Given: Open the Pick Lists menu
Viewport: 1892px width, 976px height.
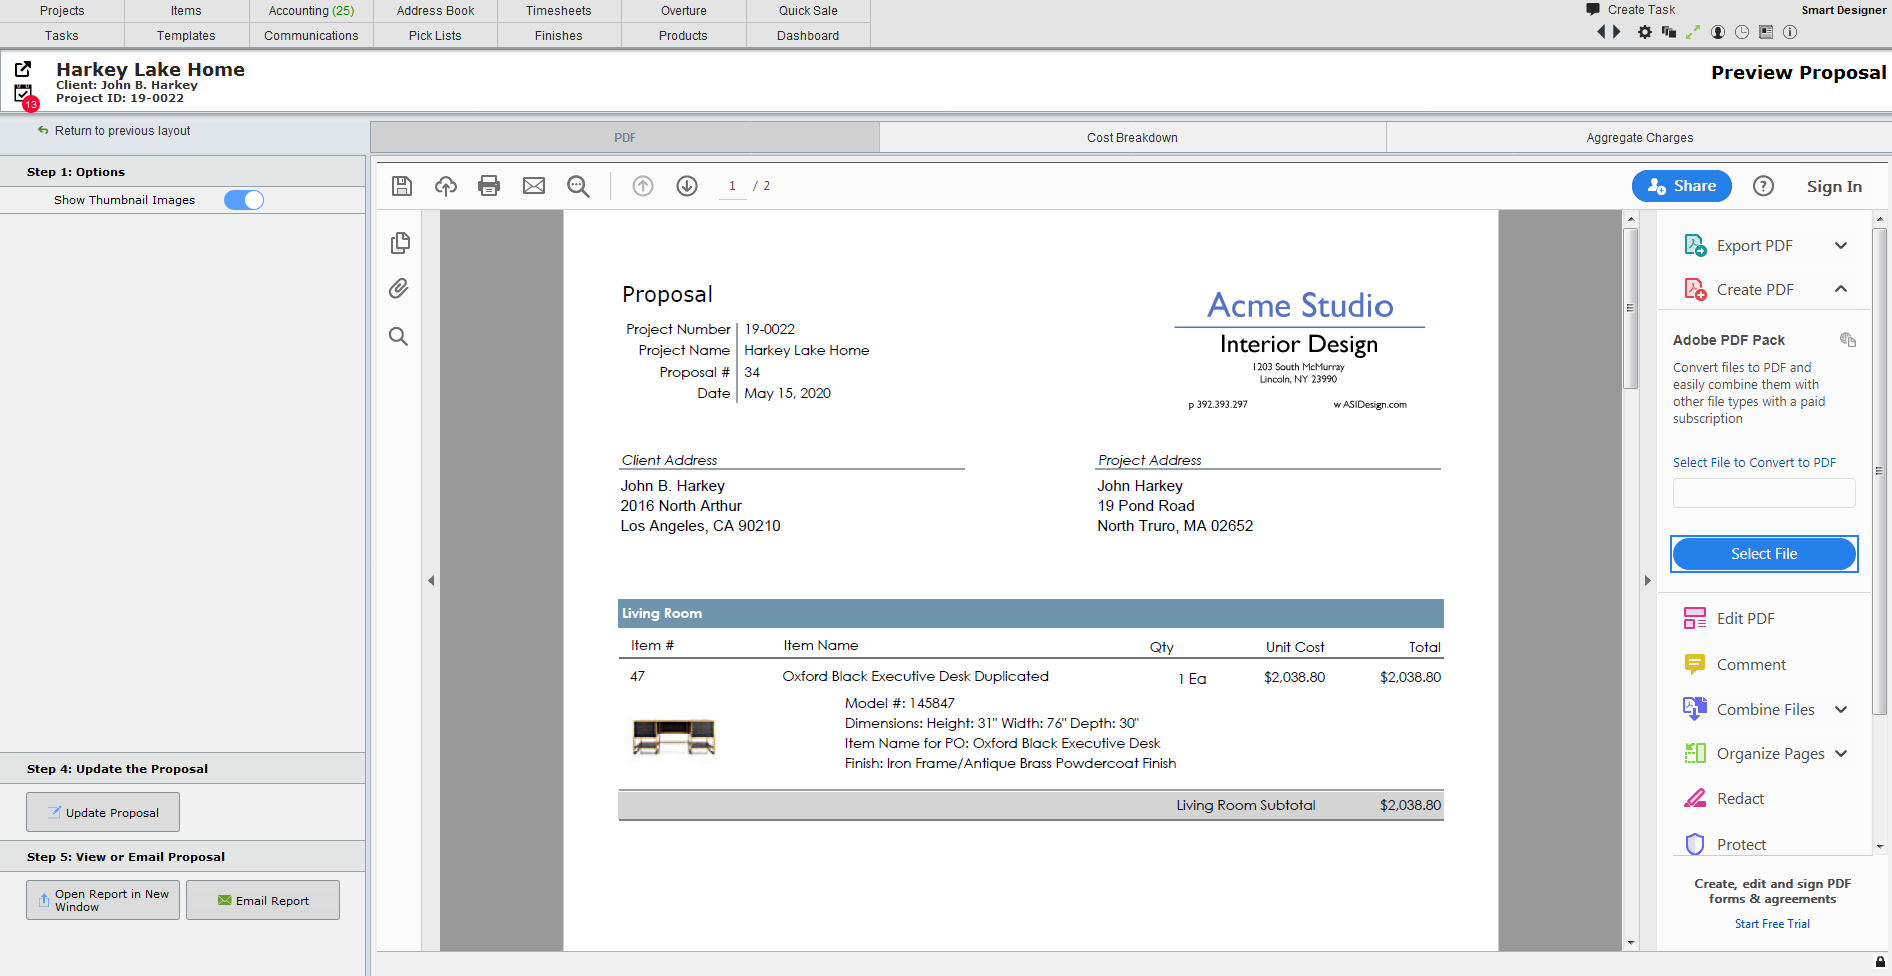Looking at the screenshot, I should point(435,36).
